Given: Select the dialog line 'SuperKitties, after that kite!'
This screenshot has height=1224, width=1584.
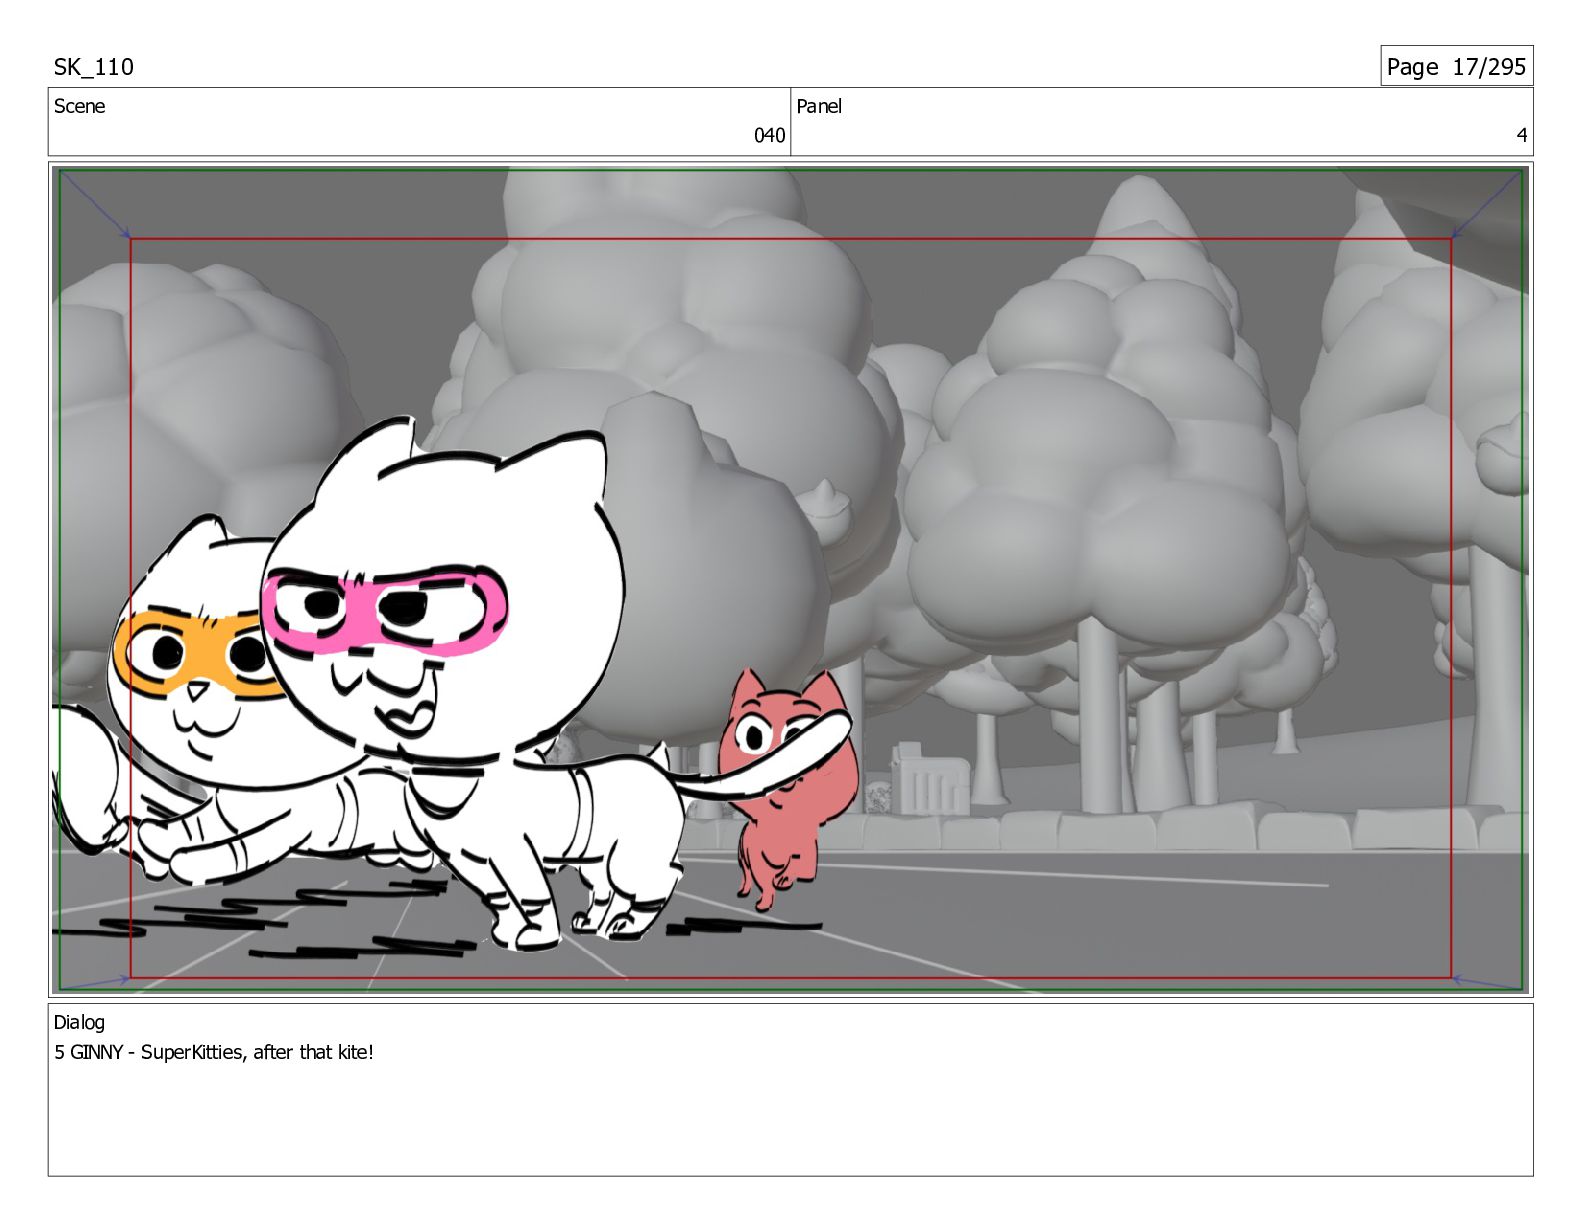Looking at the screenshot, I should click(257, 1052).
